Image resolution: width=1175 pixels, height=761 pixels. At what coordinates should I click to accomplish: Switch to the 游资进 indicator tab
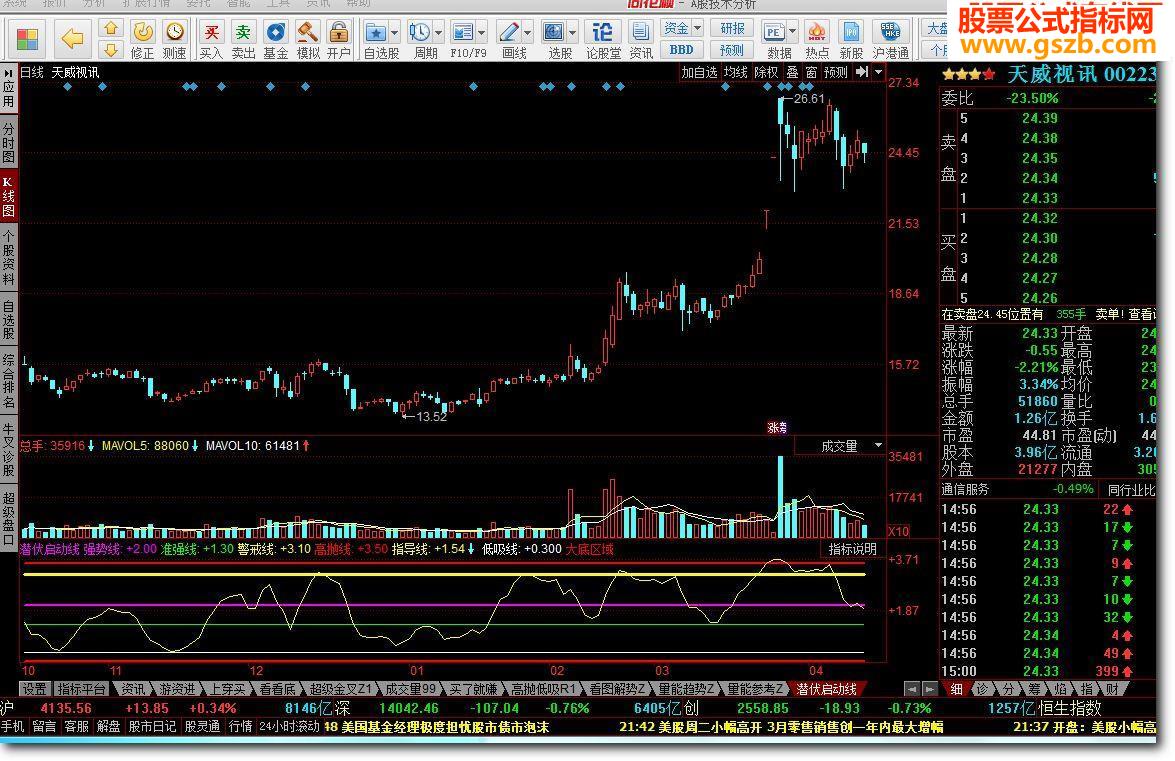[x=178, y=689]
